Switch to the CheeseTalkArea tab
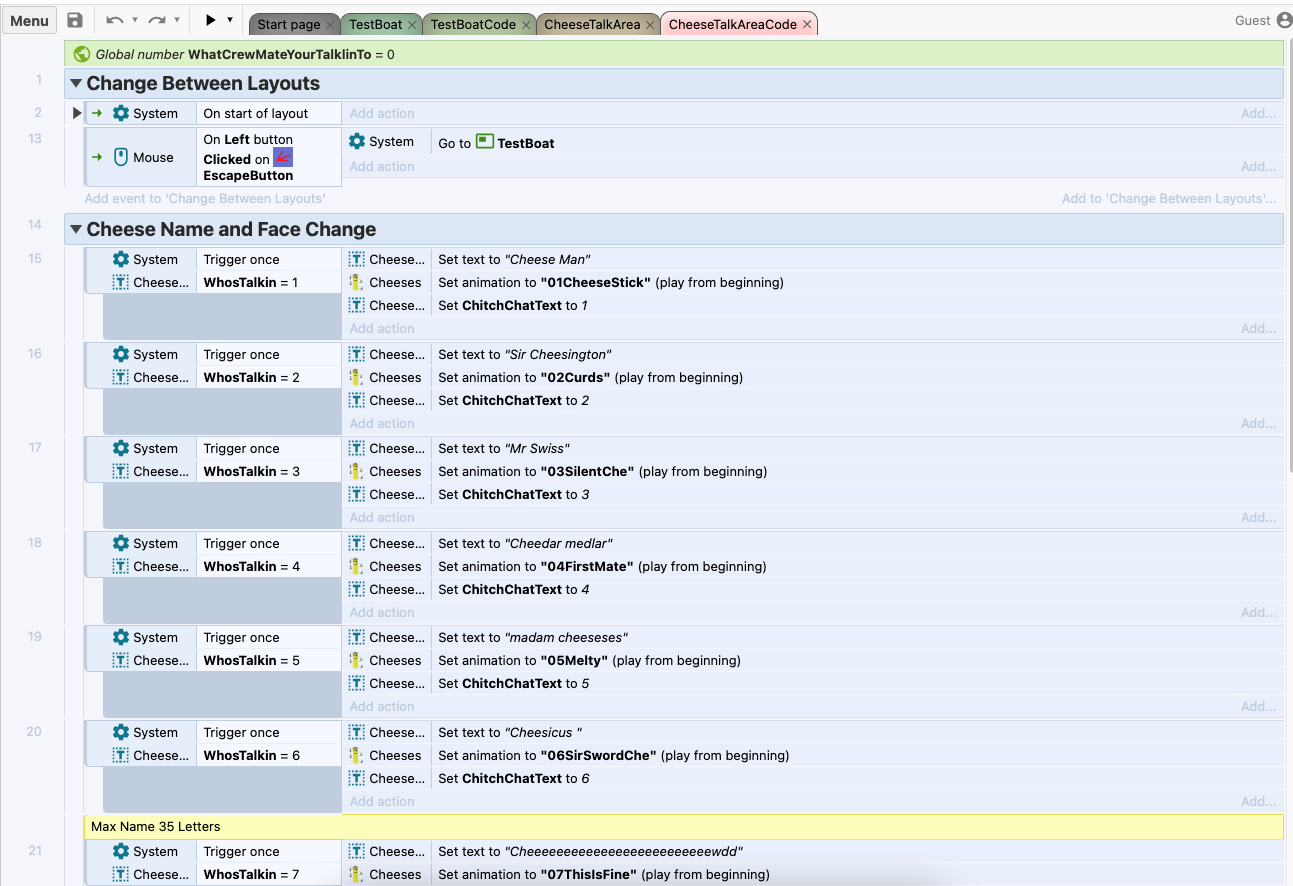The width and height of the screenshot is (1293, 886). [592, 24]
